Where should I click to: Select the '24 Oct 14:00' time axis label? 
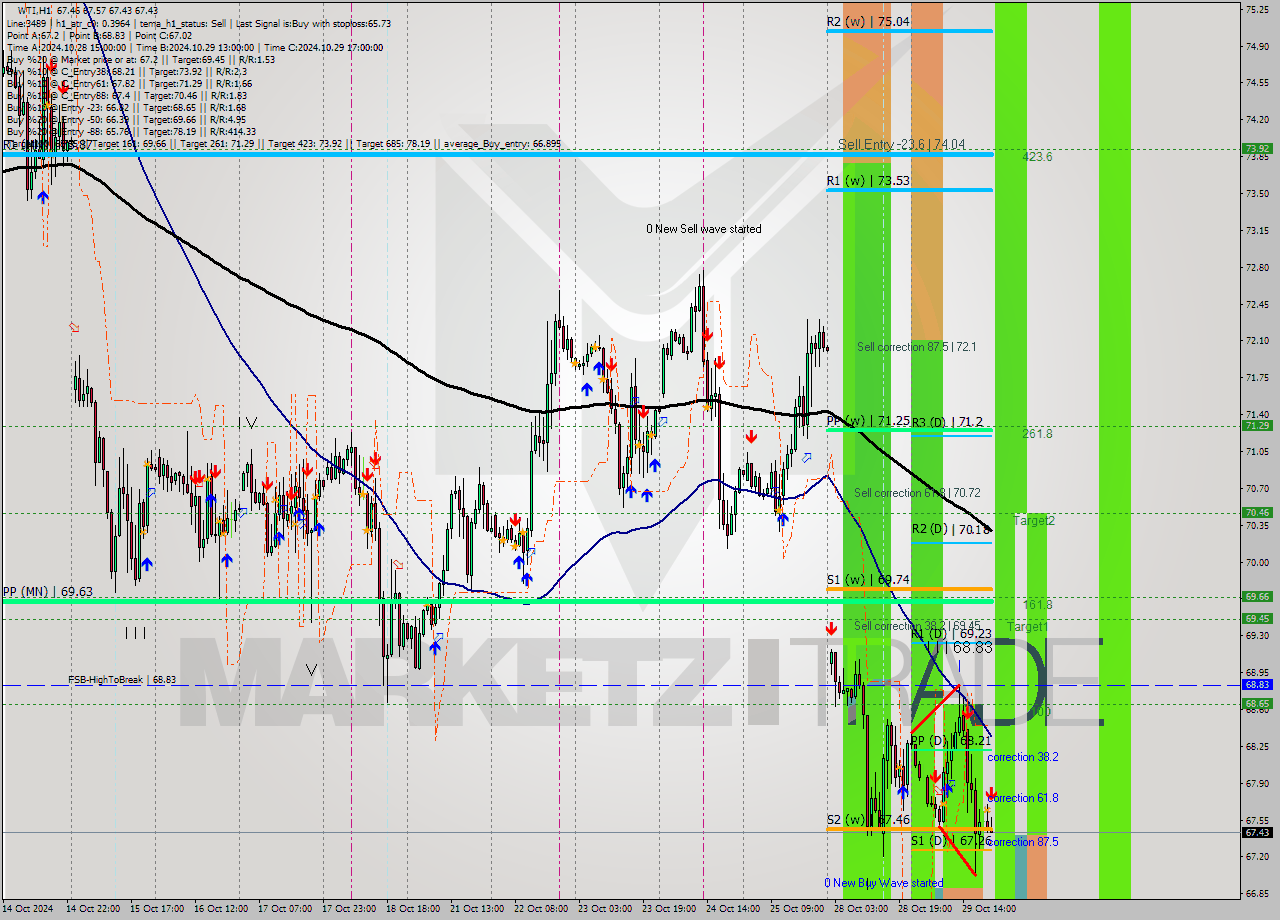[x=733, y=909]
